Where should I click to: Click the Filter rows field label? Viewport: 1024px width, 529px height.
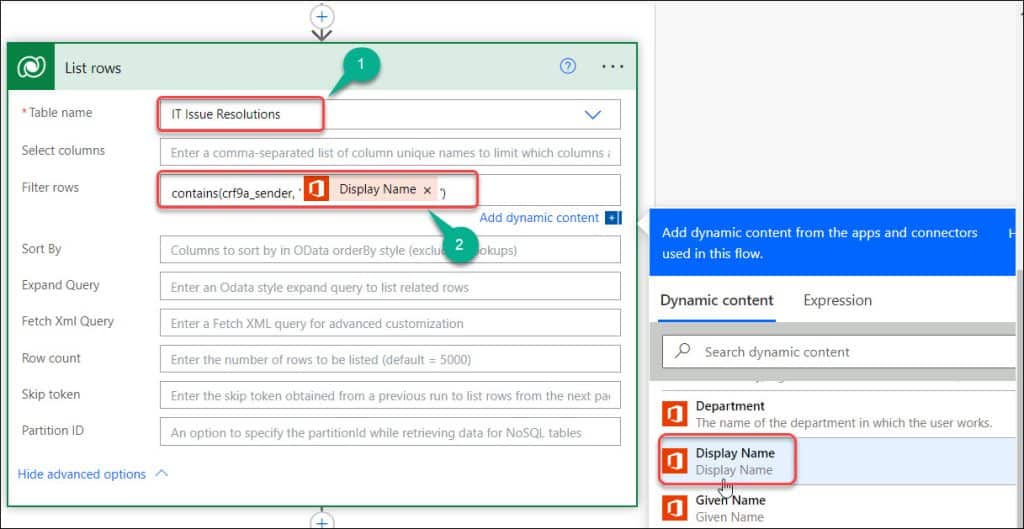tap(50, 188)
